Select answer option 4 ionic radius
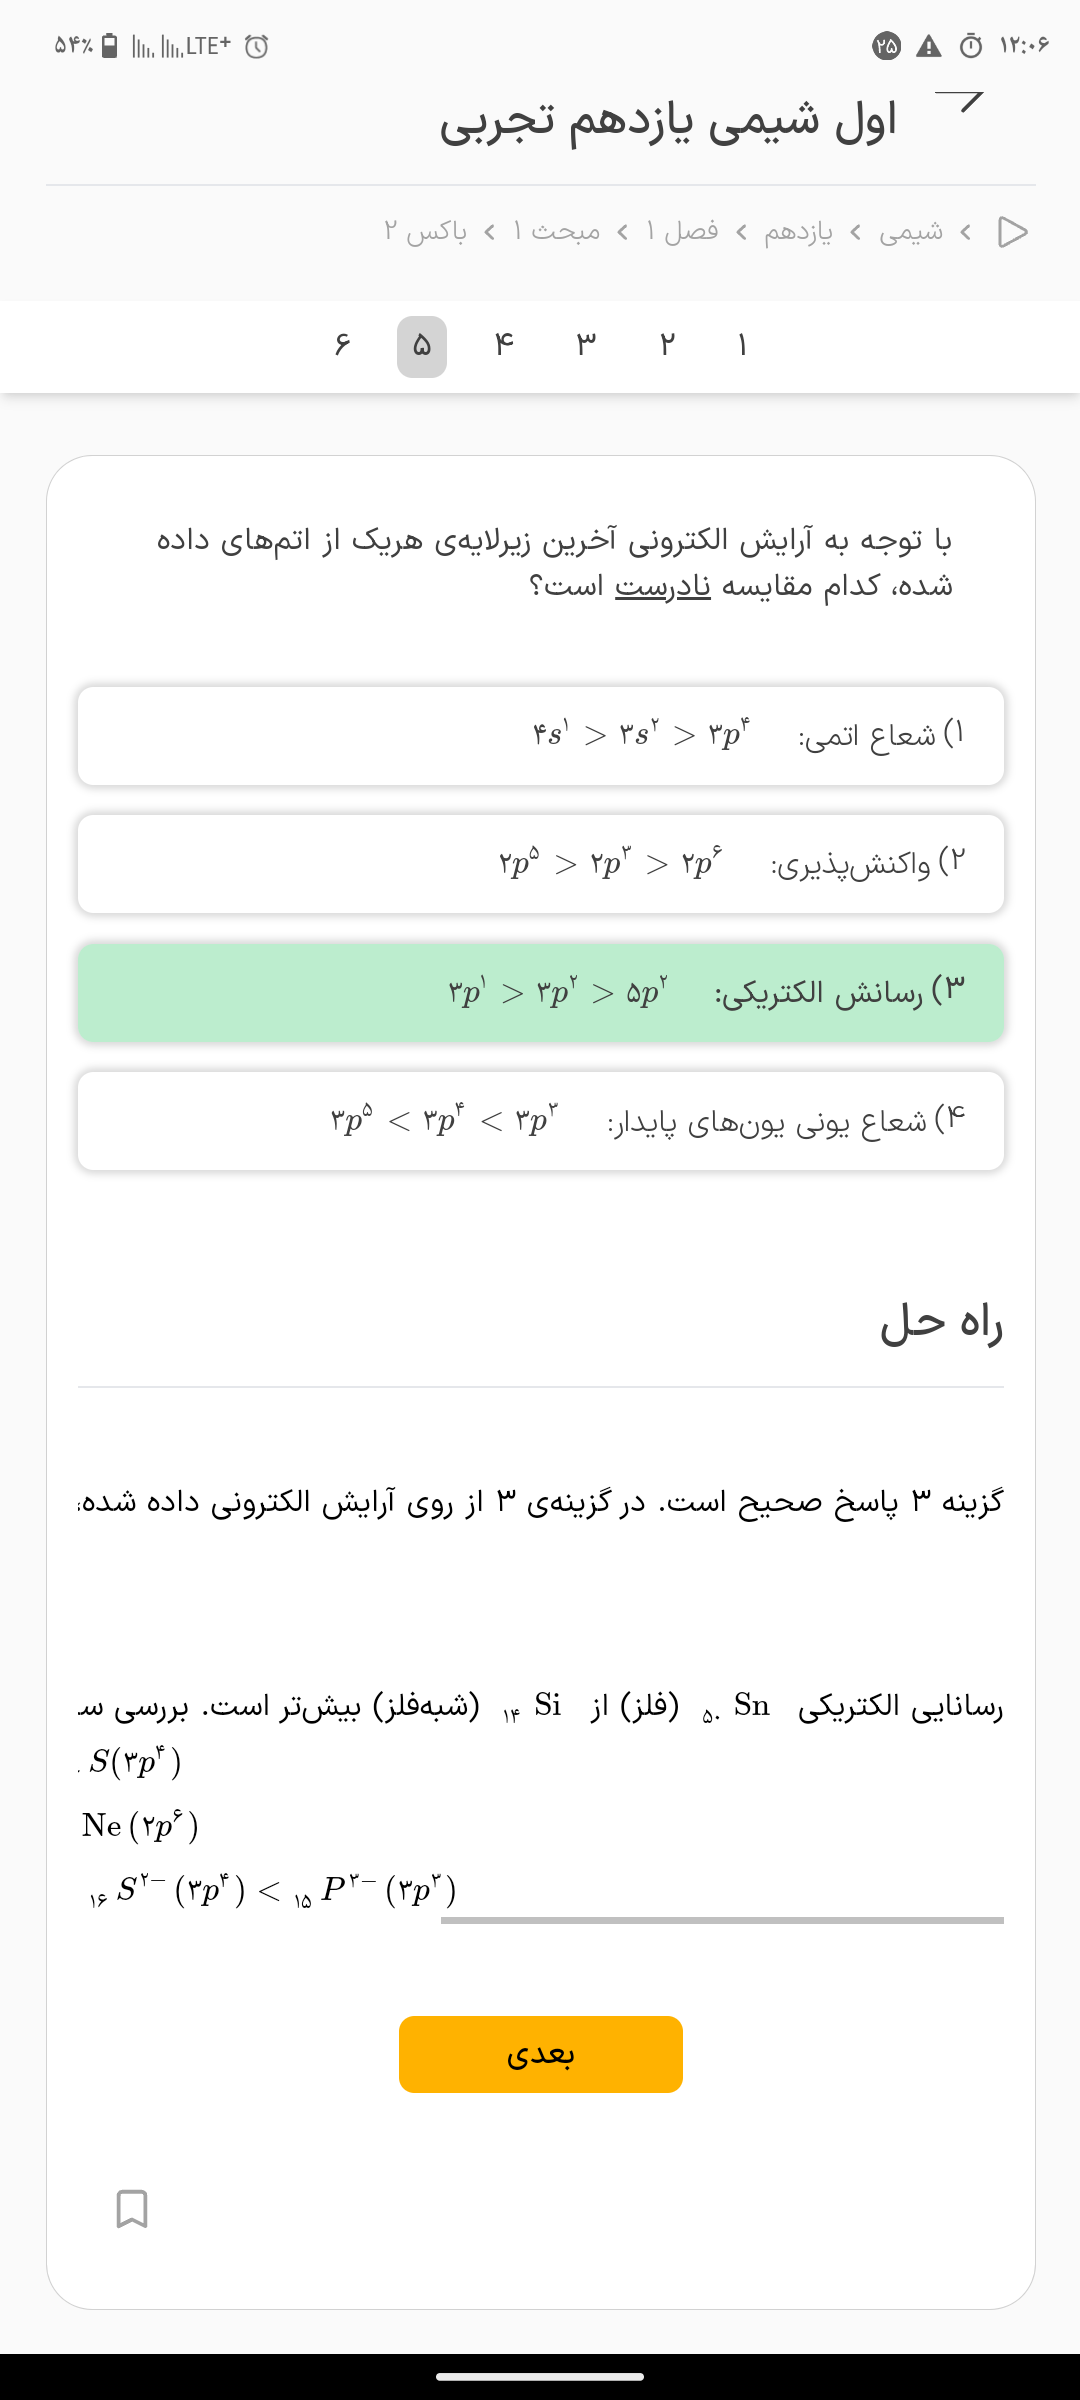This screenshot has height=2400, width=1080. 541,1120
